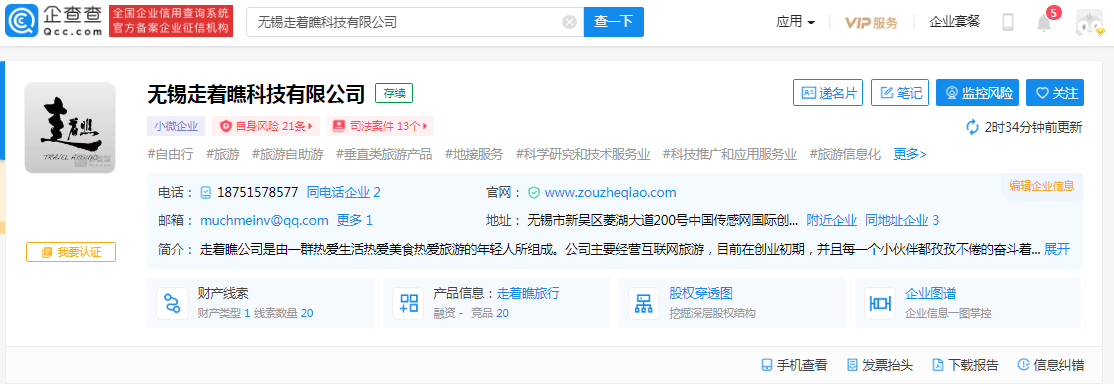
Task: Click 下载报告 option
Action: pos(966,366)
